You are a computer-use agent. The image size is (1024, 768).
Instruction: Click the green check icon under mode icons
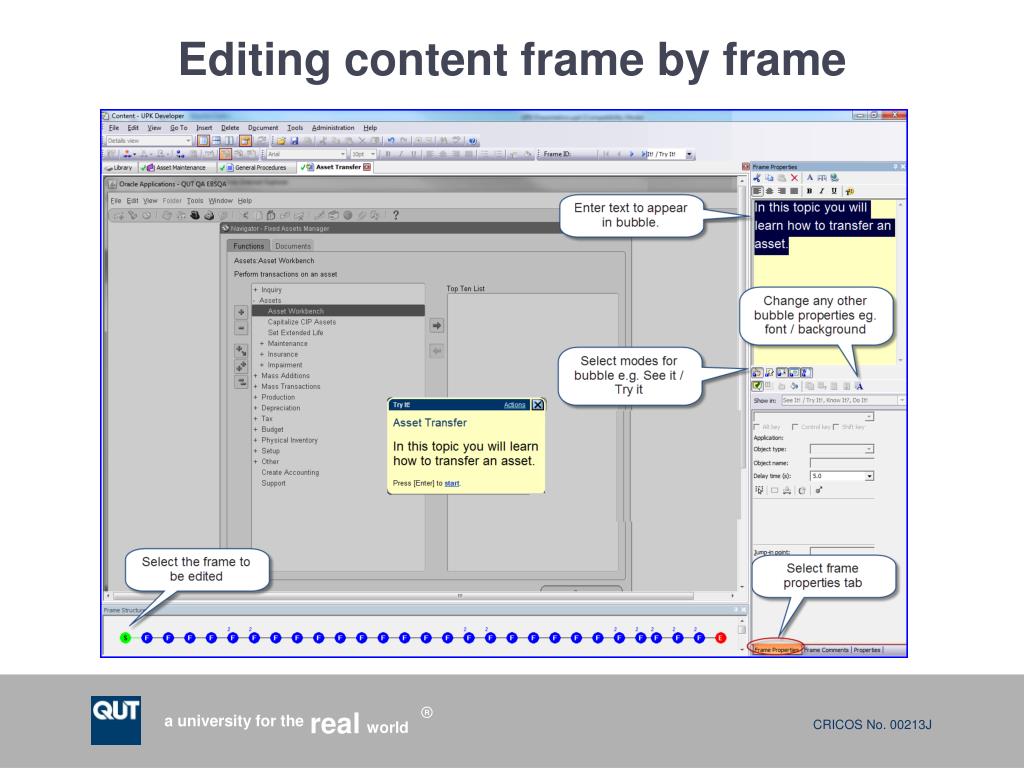click(x=758, y=386)
